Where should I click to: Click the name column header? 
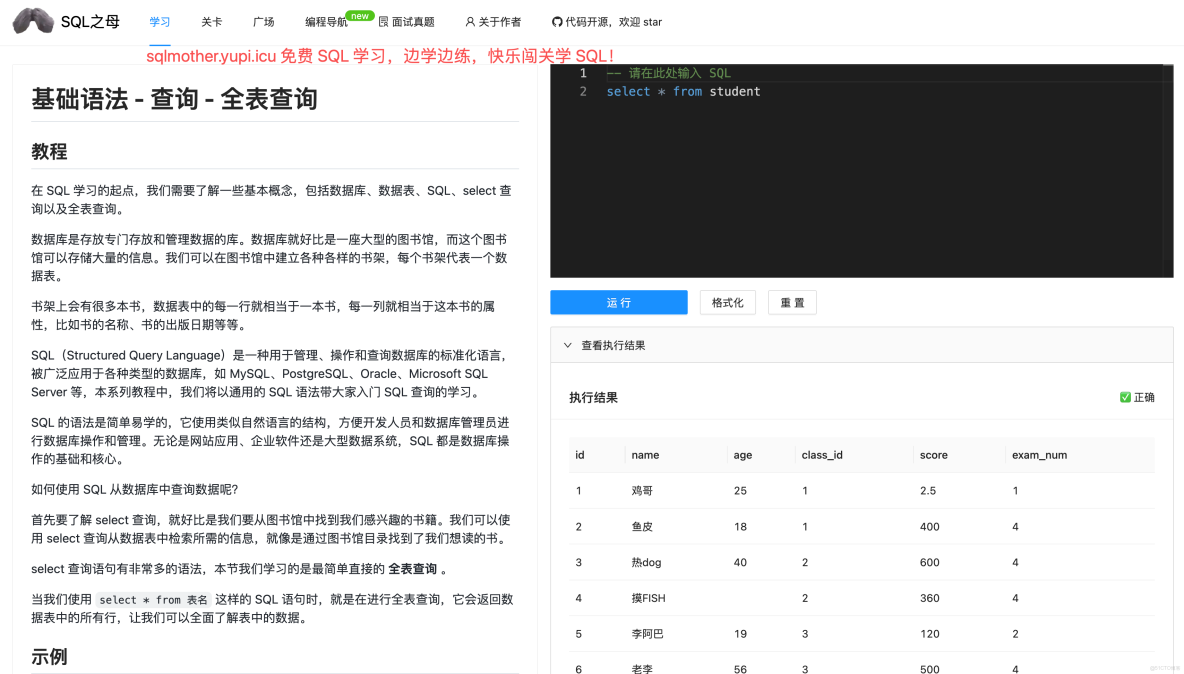point(644,454)
